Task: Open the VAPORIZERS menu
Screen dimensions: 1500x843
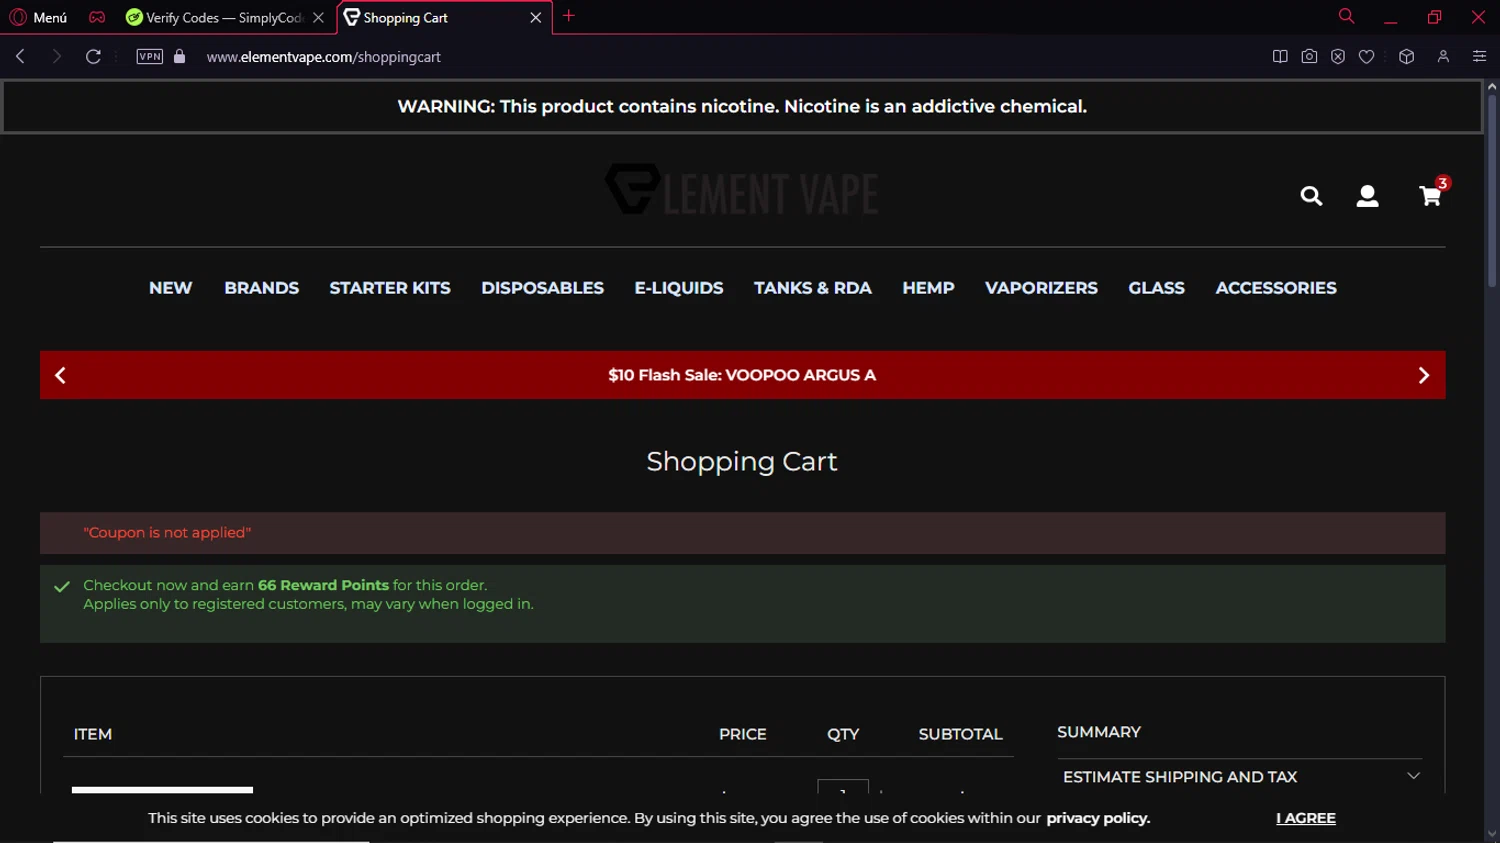Action: coord(1041,288)
